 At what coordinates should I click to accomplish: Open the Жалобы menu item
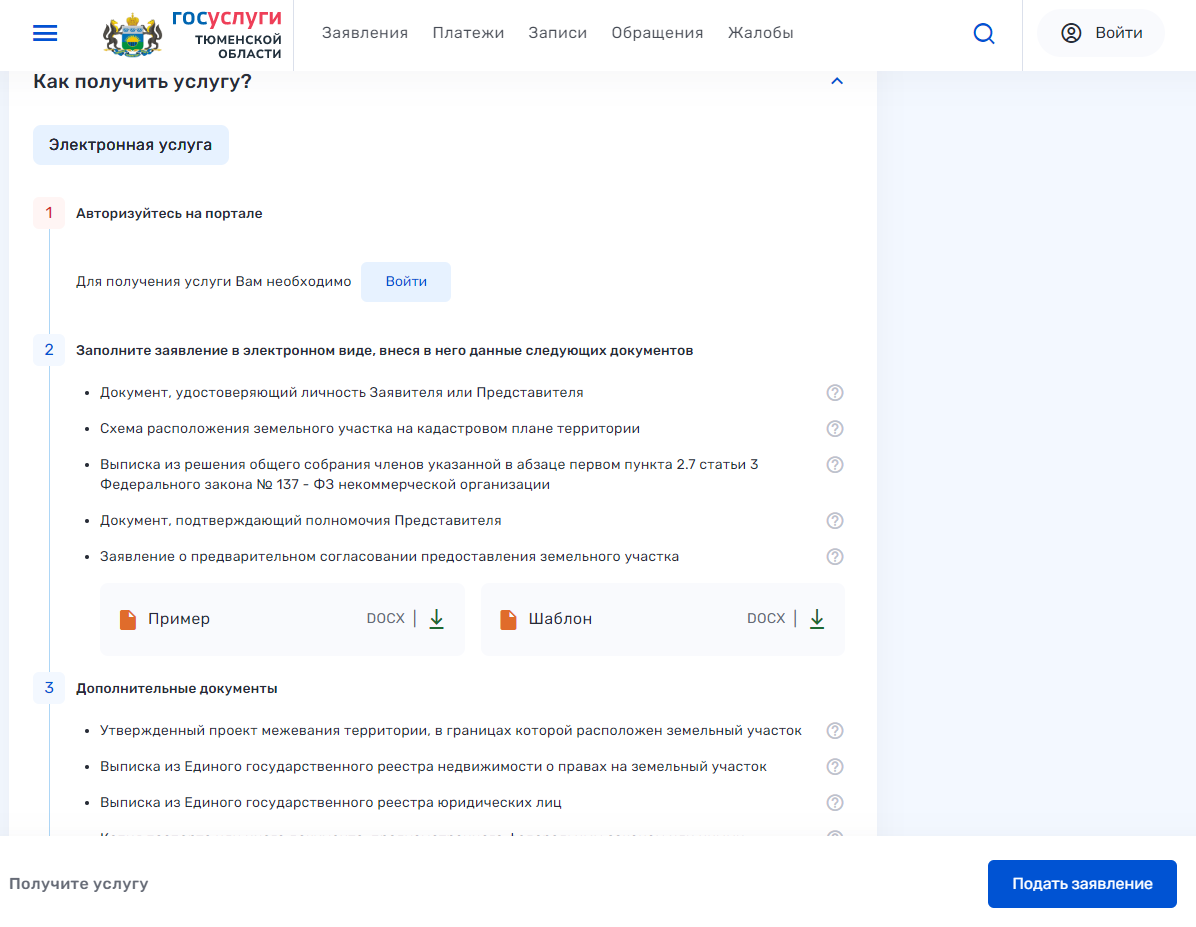click(x=760, y=33)
